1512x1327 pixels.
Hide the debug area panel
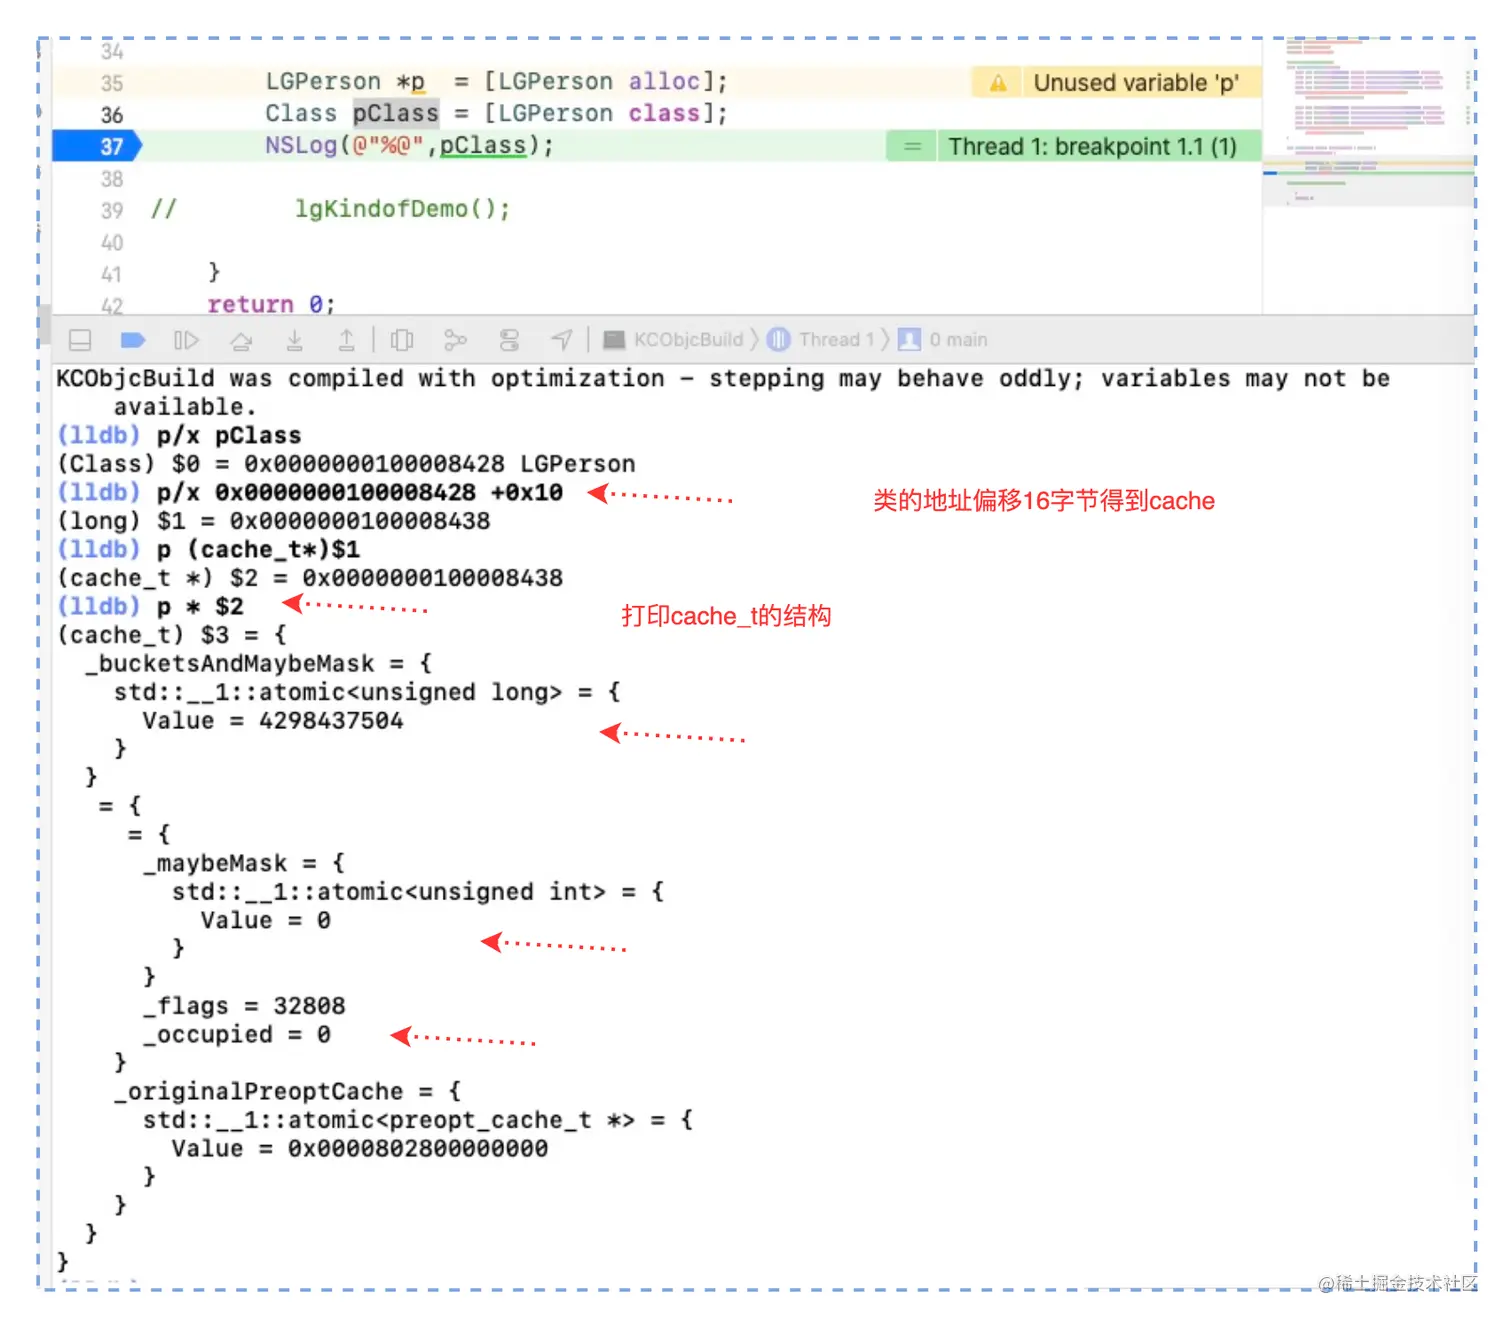80,340
